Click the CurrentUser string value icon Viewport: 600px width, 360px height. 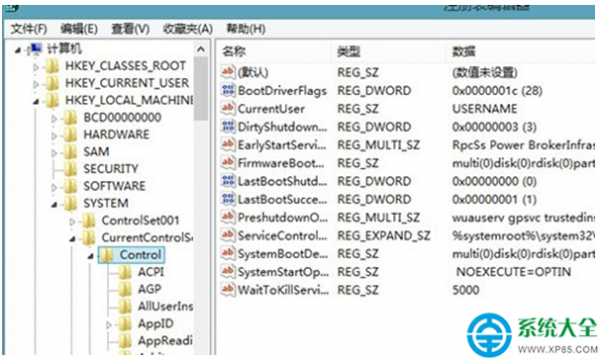(228, 108)
